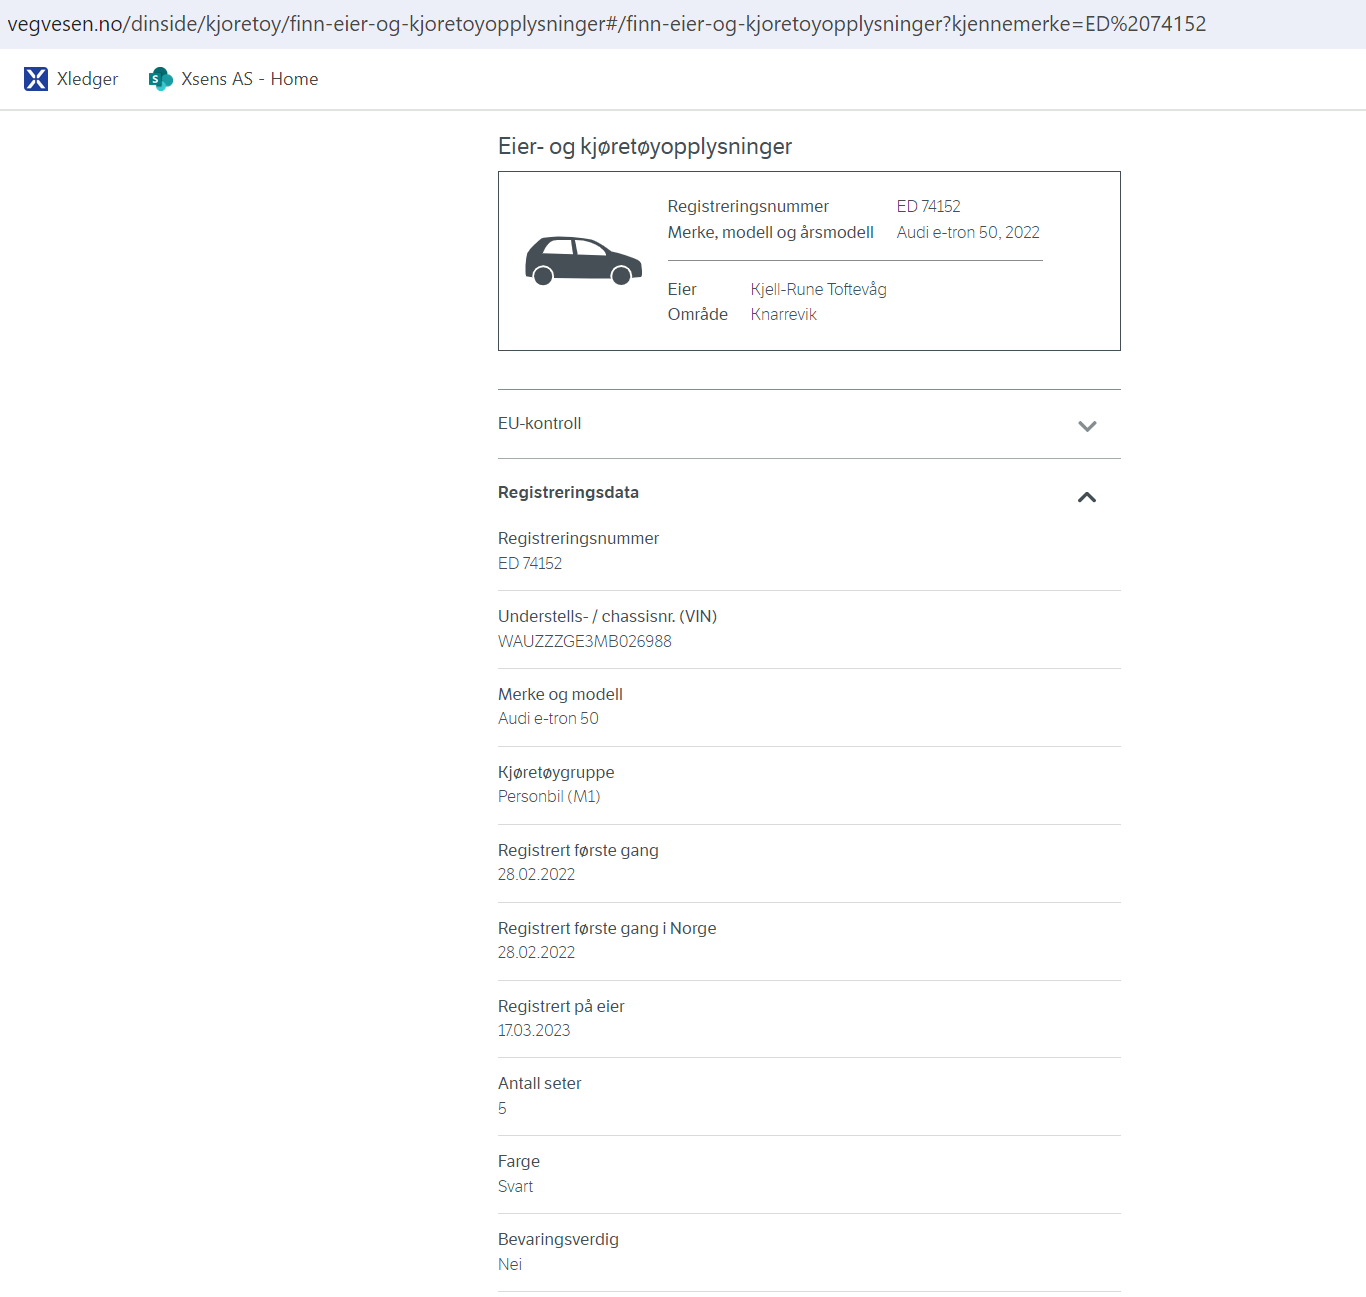This screenshot has width=1366, height=1297.
Task: Click the Antall seter label
Action: click(x=540, y=1084)
